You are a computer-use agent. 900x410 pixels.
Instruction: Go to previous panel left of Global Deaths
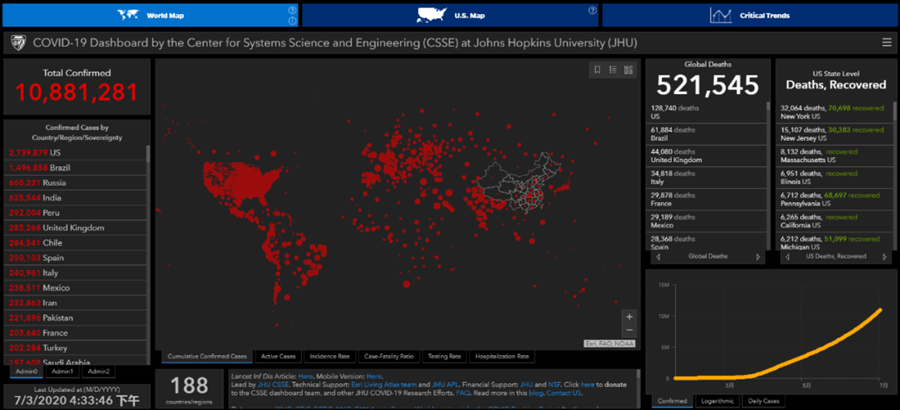(658, 257)
